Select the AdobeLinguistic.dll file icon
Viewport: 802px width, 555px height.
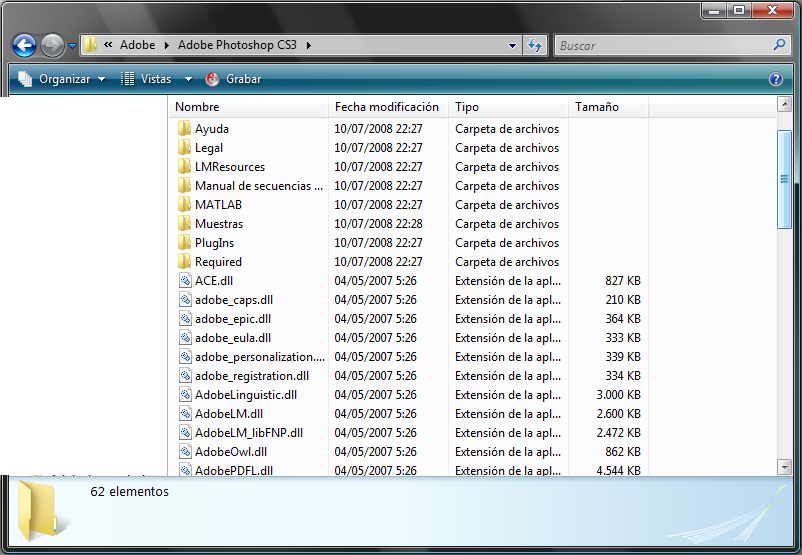pyautogui.click(x=185, y=394)
